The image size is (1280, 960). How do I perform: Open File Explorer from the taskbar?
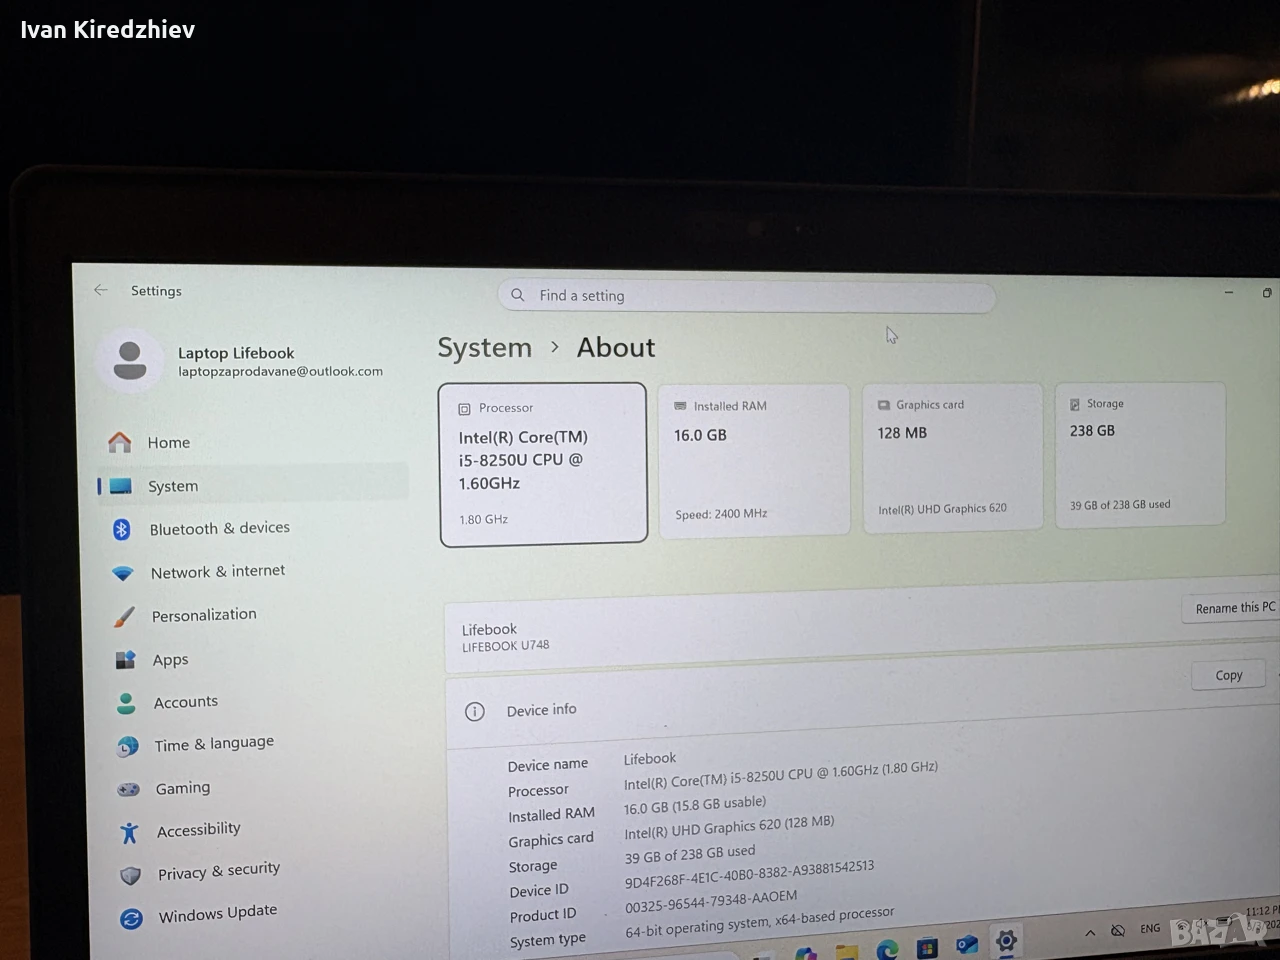pyautogui.click(x=847, y=952)
